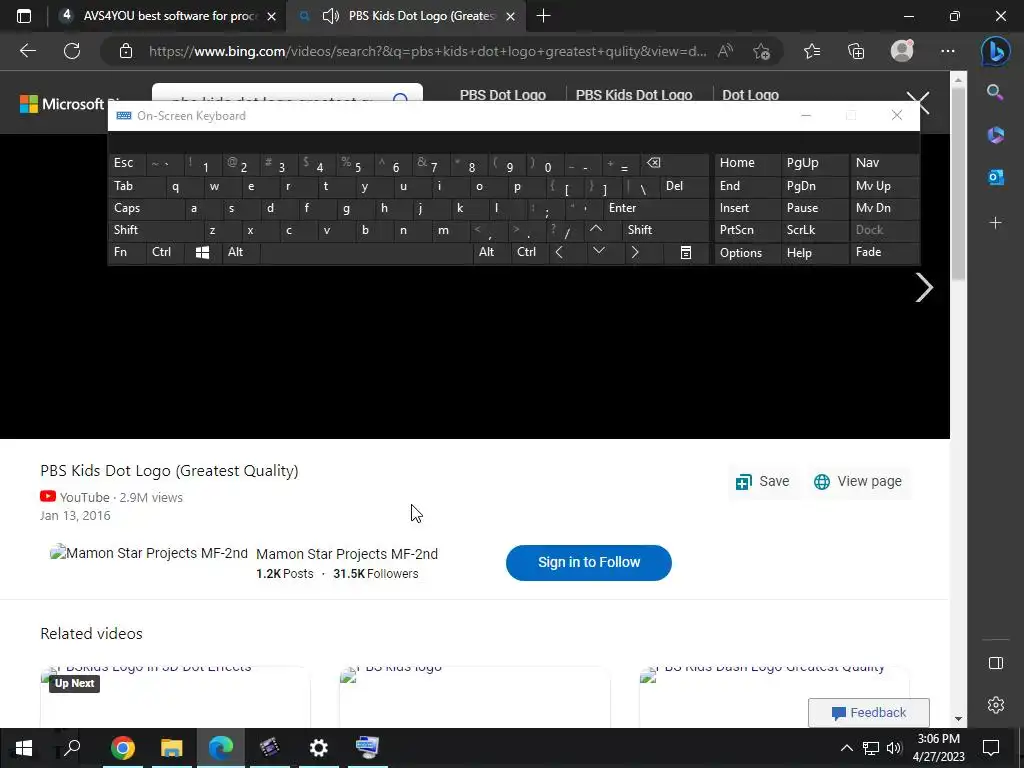Click the context menu key on keyboard
Viewport: 1024px width, 768px height.
[x=686, y=253]
